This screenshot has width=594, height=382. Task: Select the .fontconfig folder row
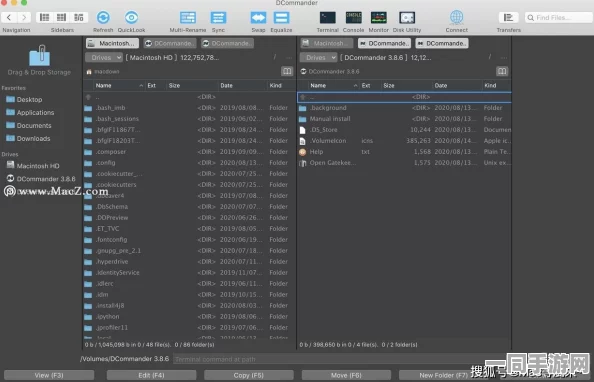pyautogui.click(x=189, y=240)
